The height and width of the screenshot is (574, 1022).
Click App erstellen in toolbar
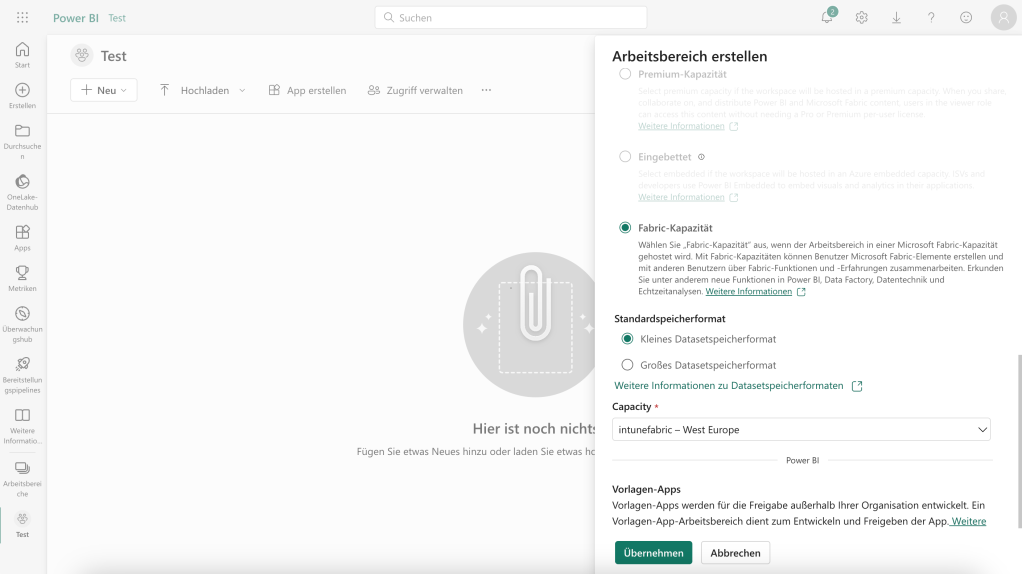coord(307,90)
